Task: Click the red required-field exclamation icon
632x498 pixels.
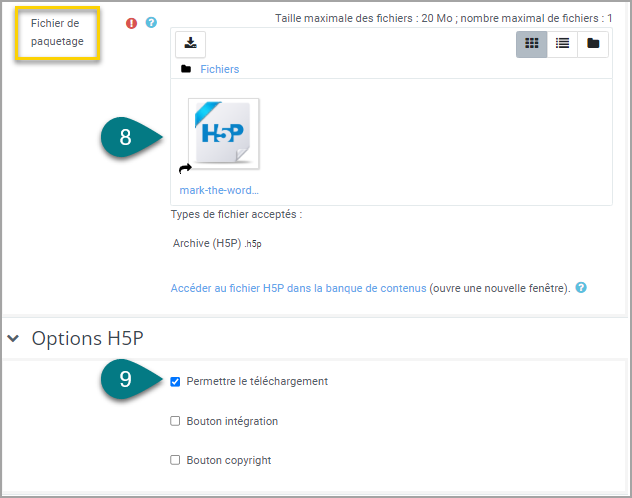Action: click(131, 23)
